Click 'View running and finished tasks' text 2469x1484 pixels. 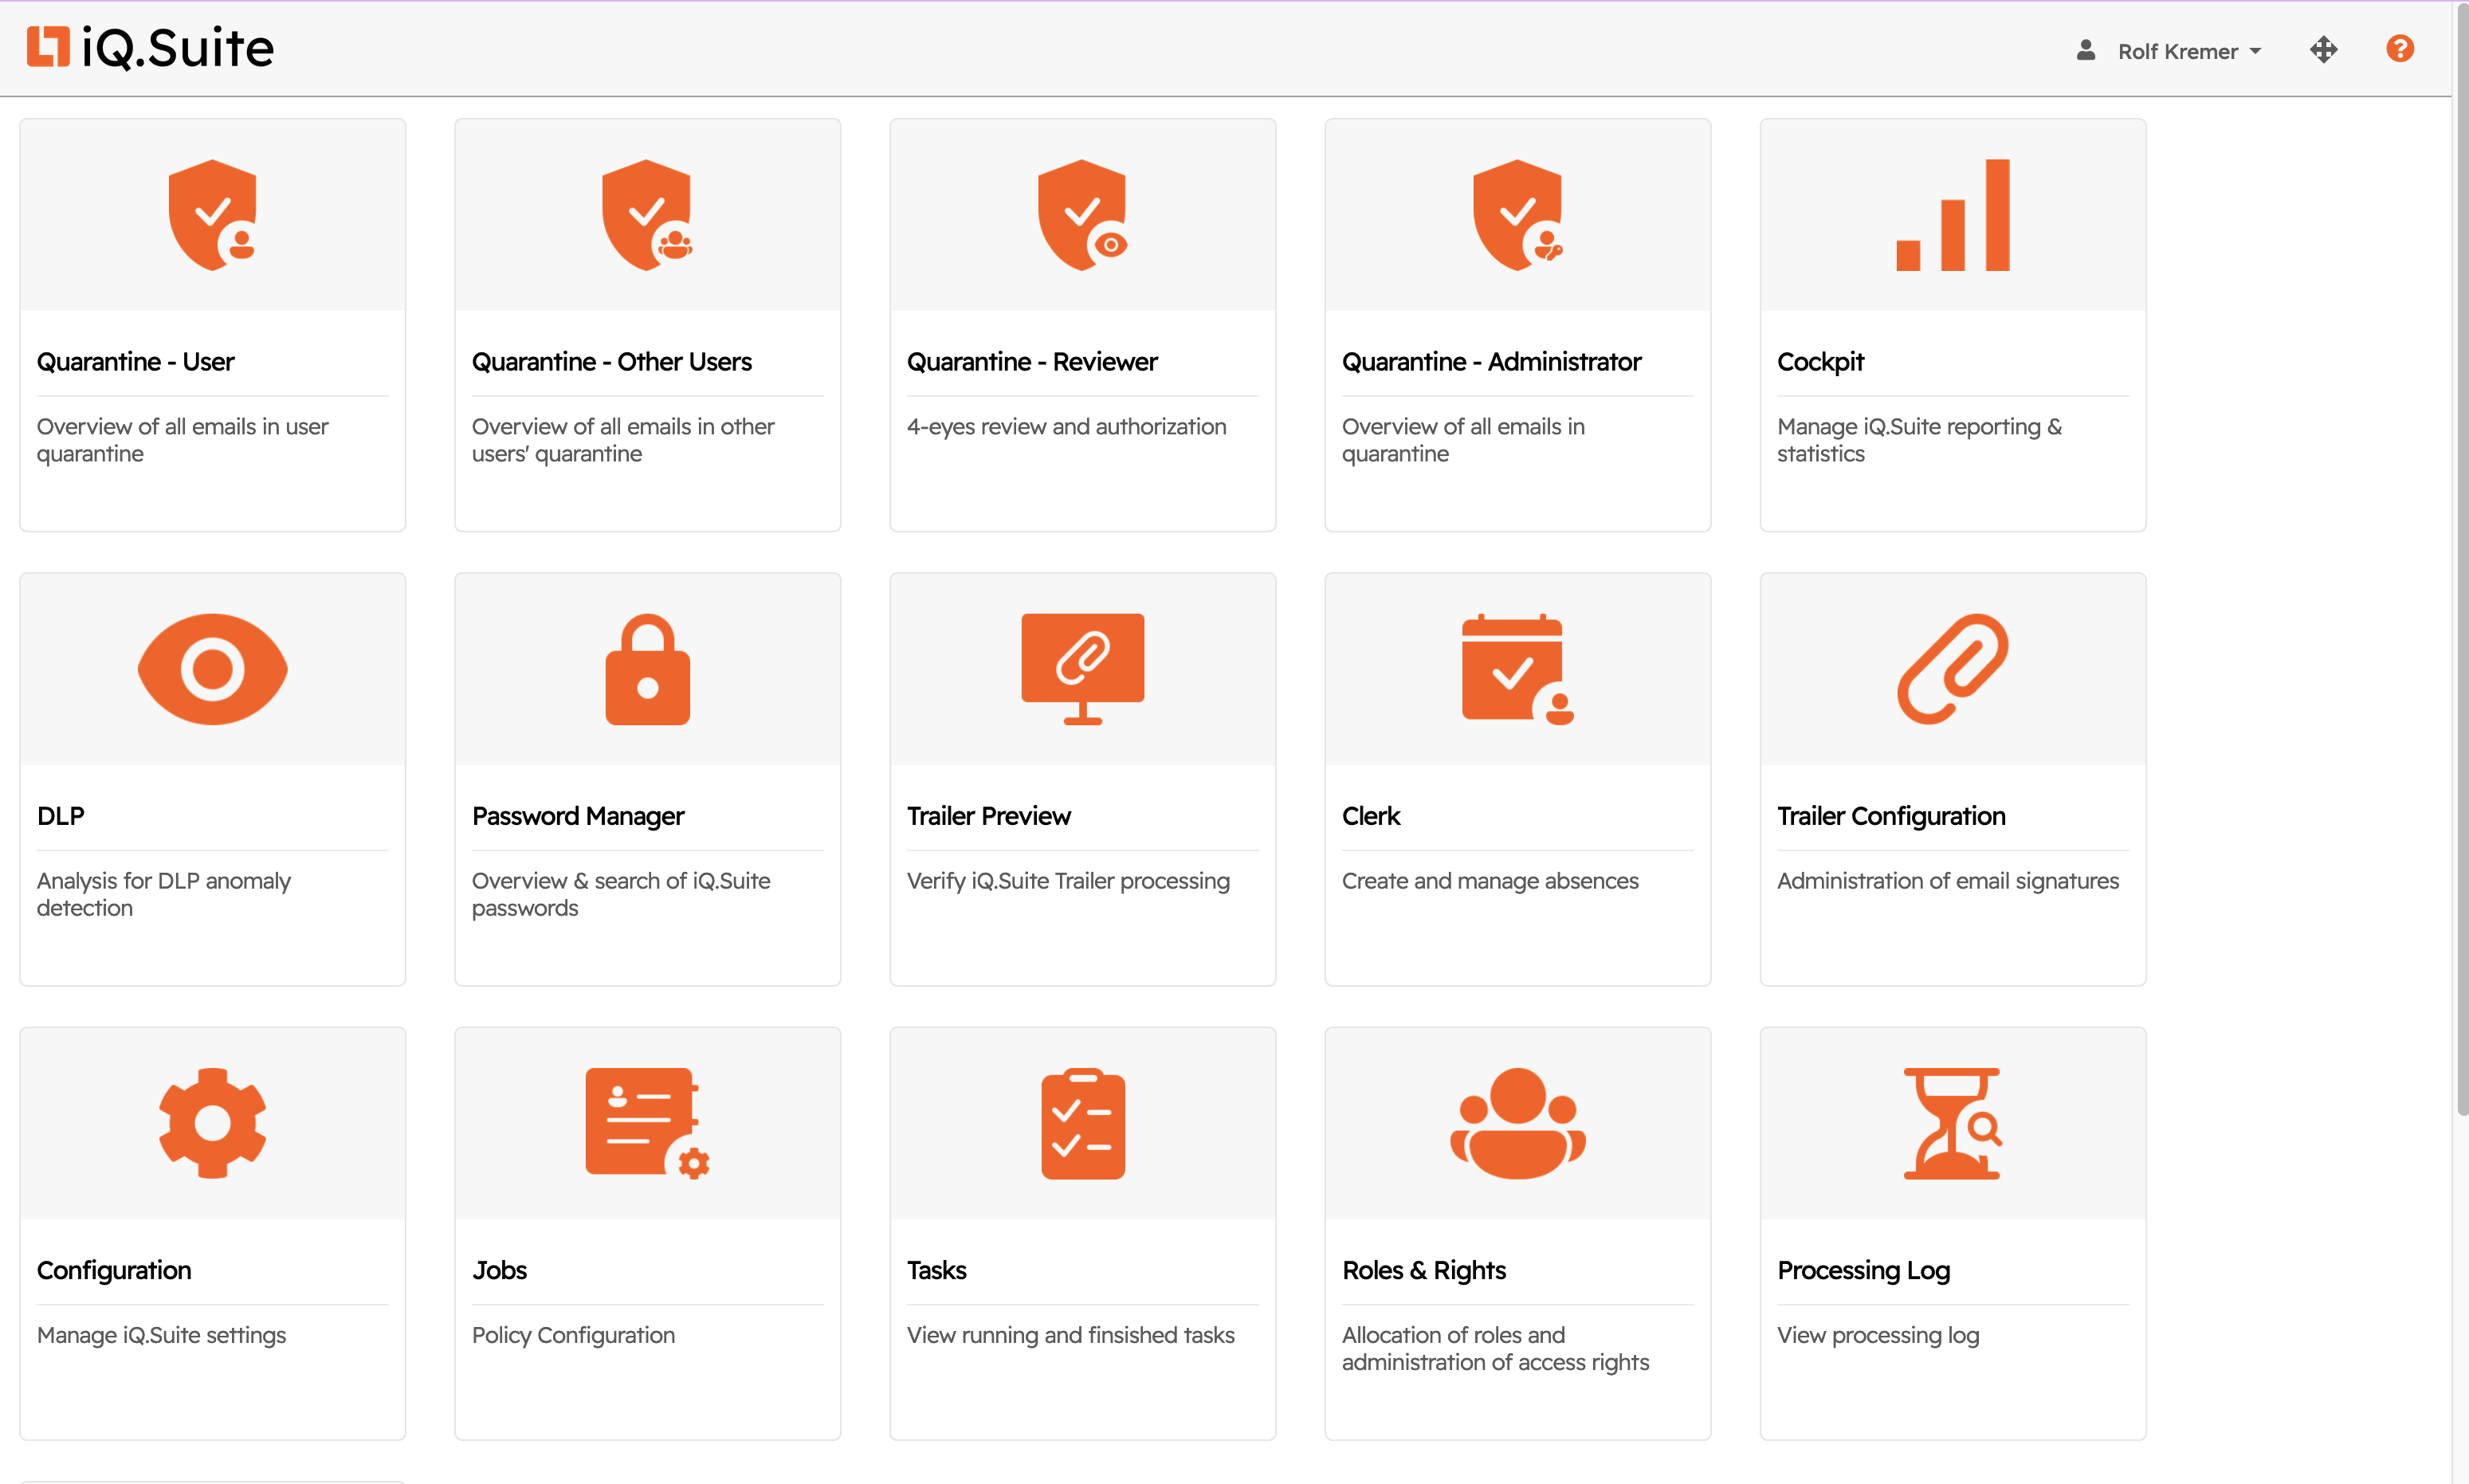(1070, 1335)
